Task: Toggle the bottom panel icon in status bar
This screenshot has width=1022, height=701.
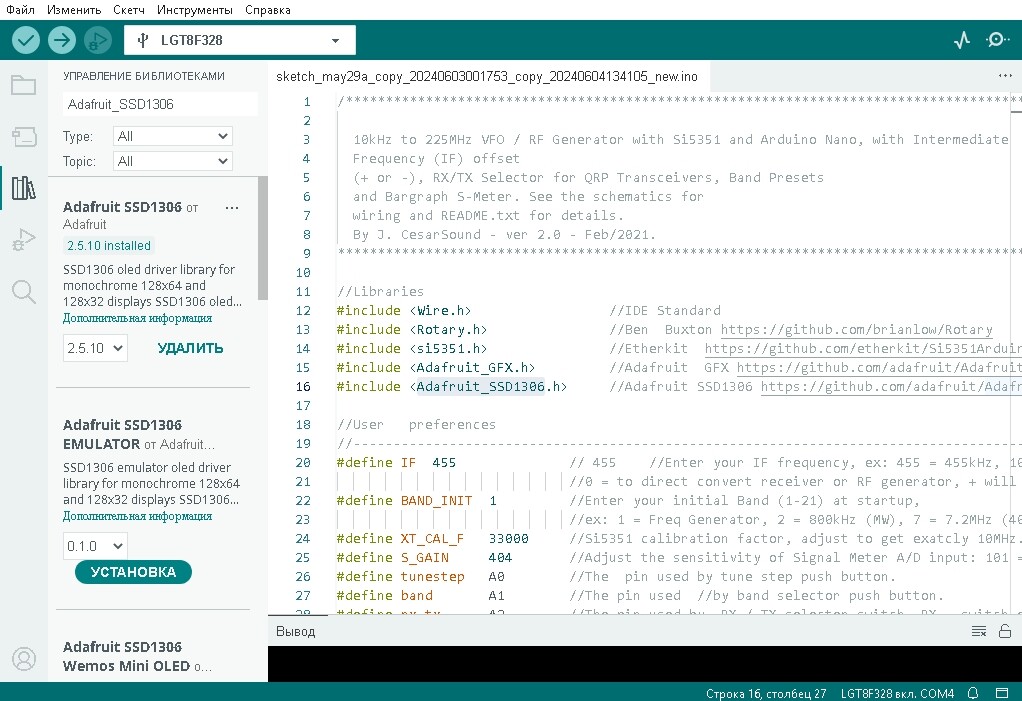Action: 1002,693
